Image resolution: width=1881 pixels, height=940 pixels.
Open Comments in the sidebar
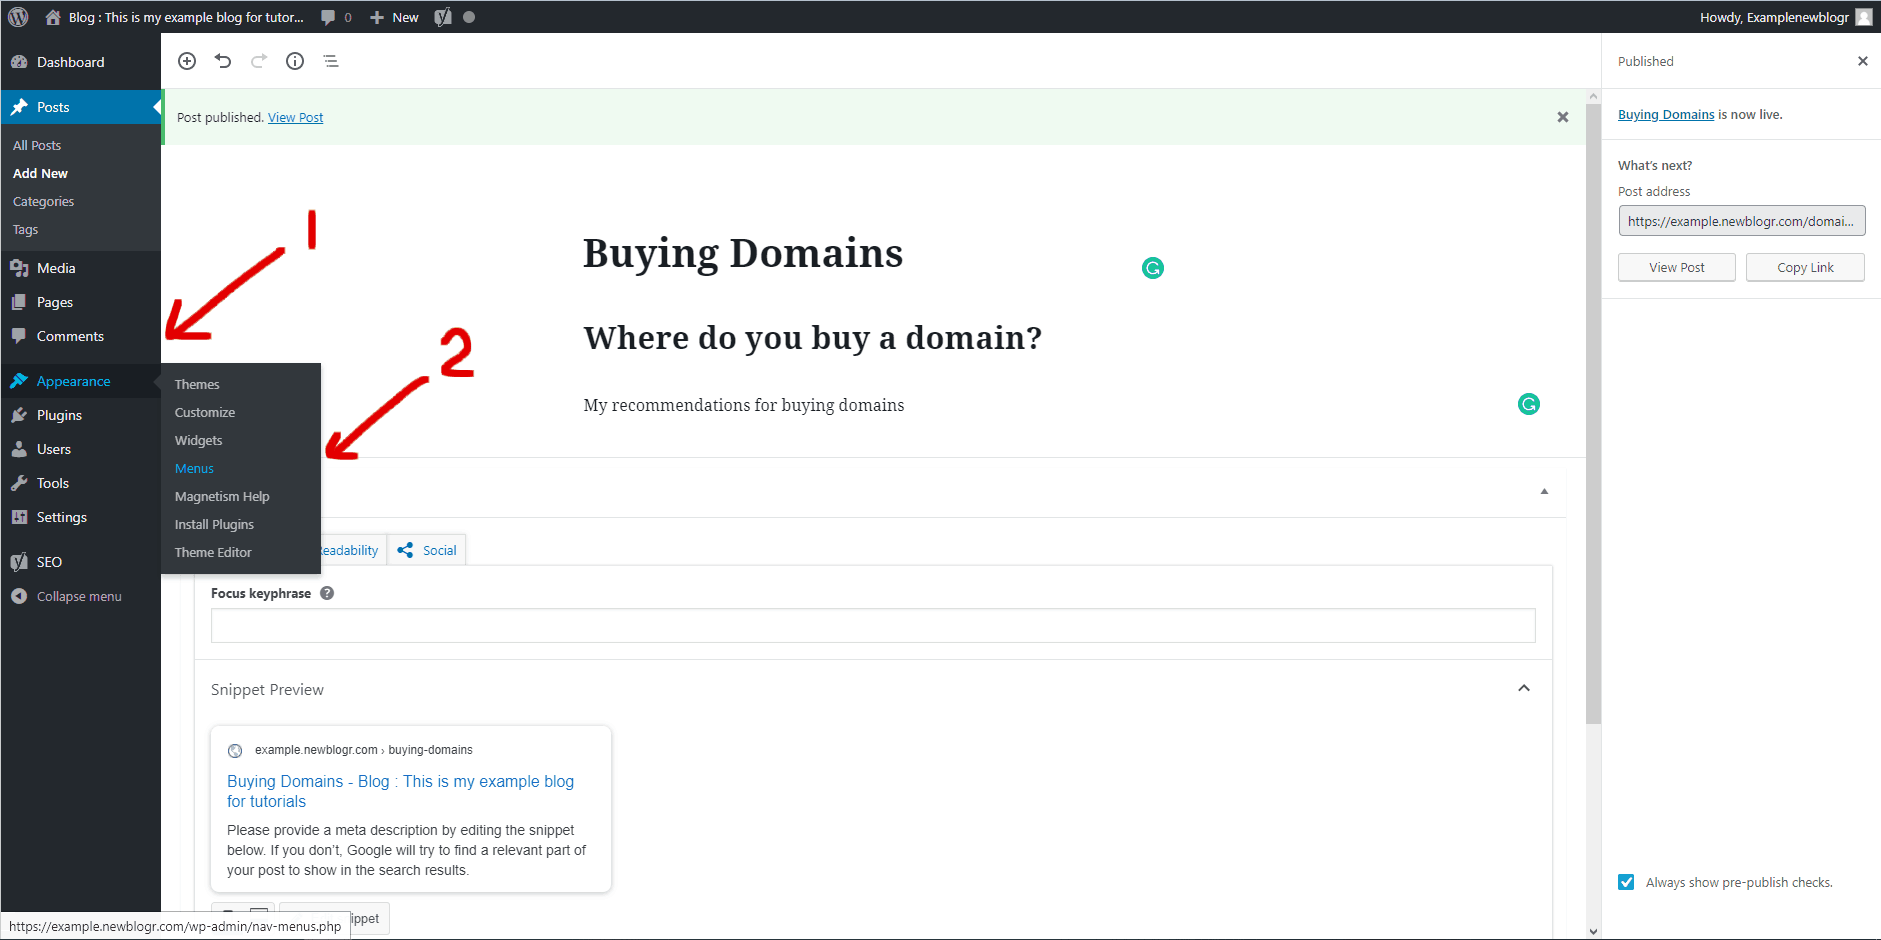80,336
